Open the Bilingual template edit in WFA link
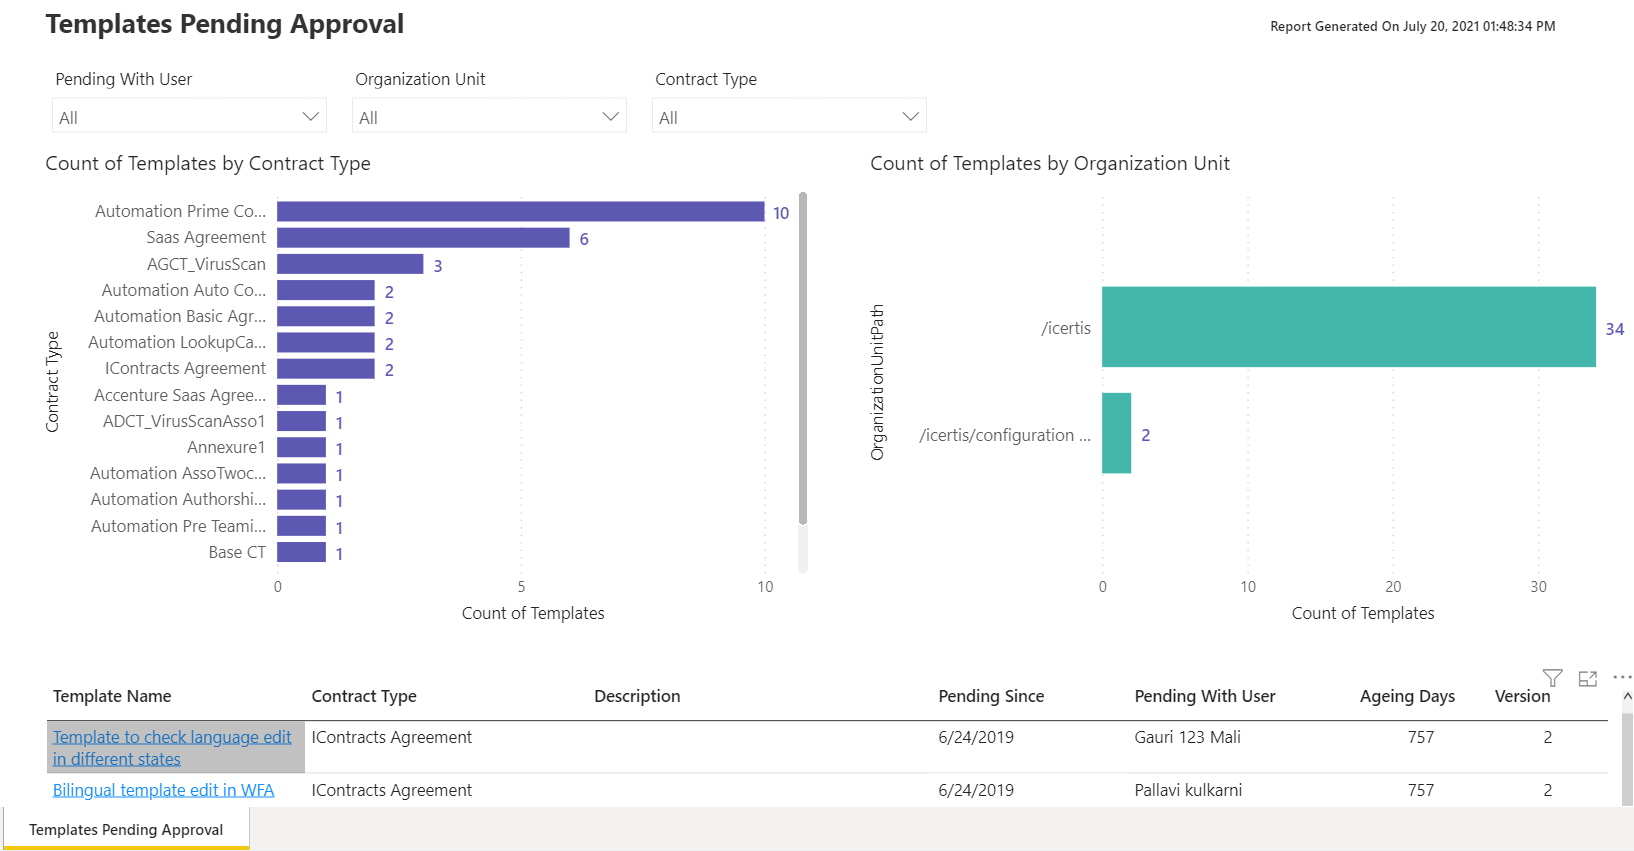 click(163, 790)
